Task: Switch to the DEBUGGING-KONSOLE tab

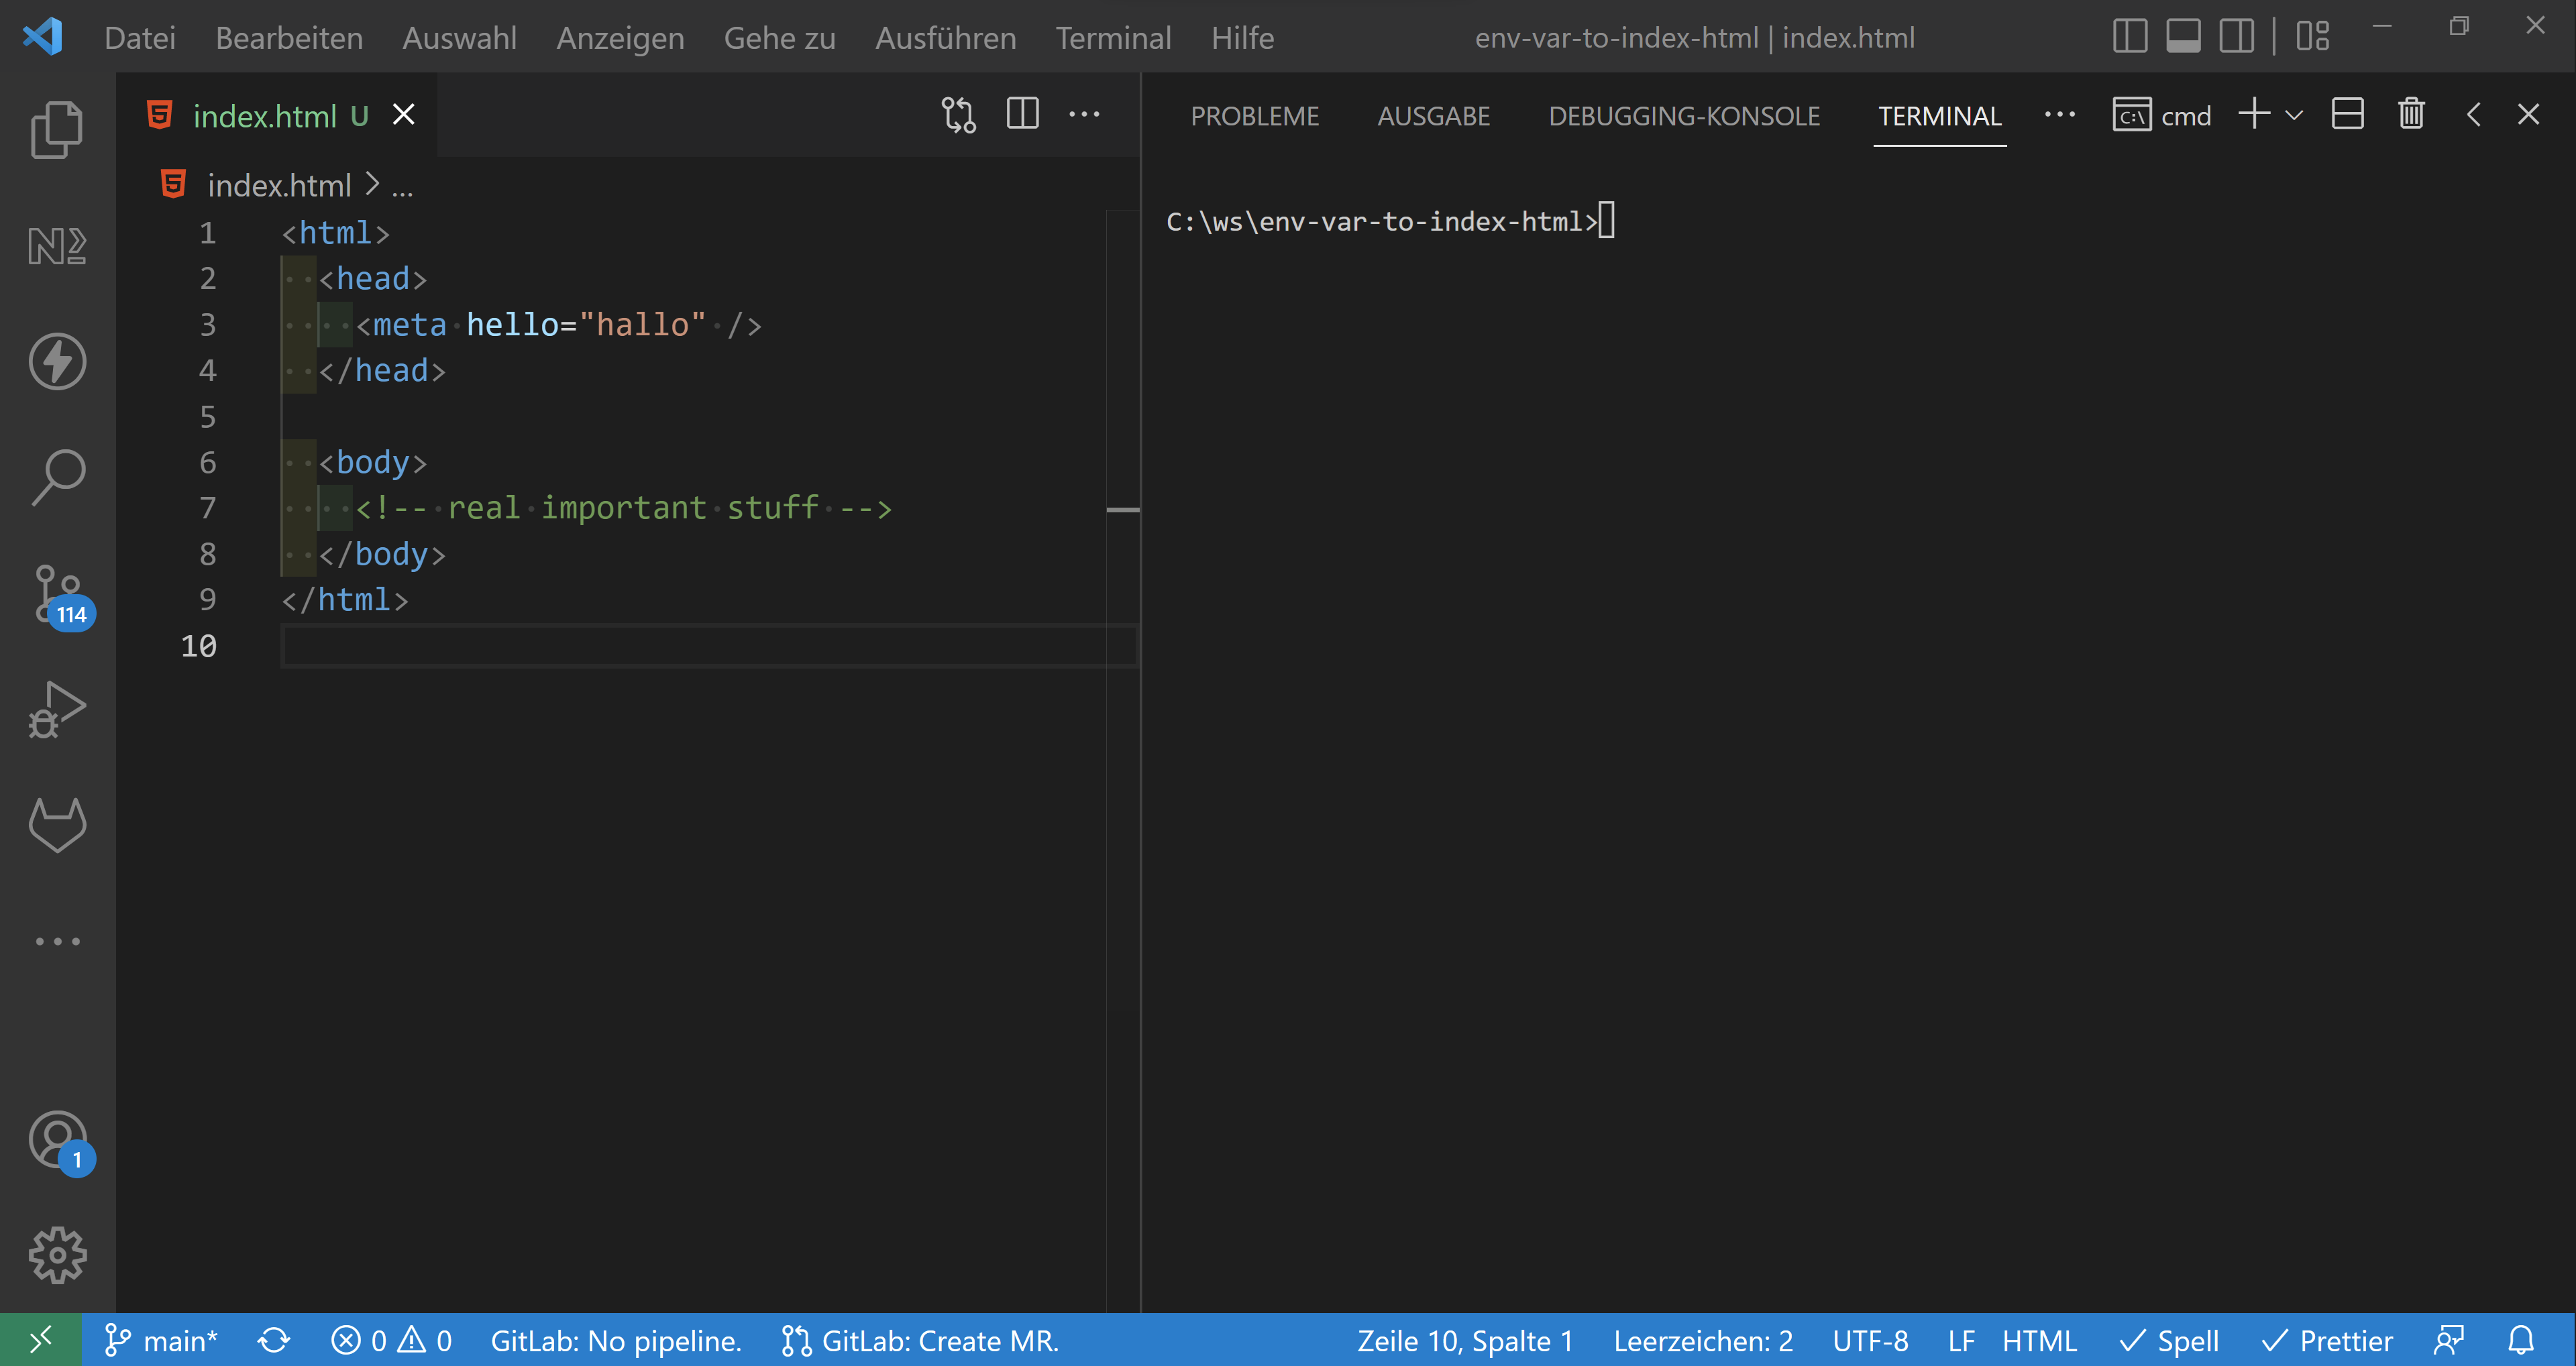Action: tap(1684, 116)
